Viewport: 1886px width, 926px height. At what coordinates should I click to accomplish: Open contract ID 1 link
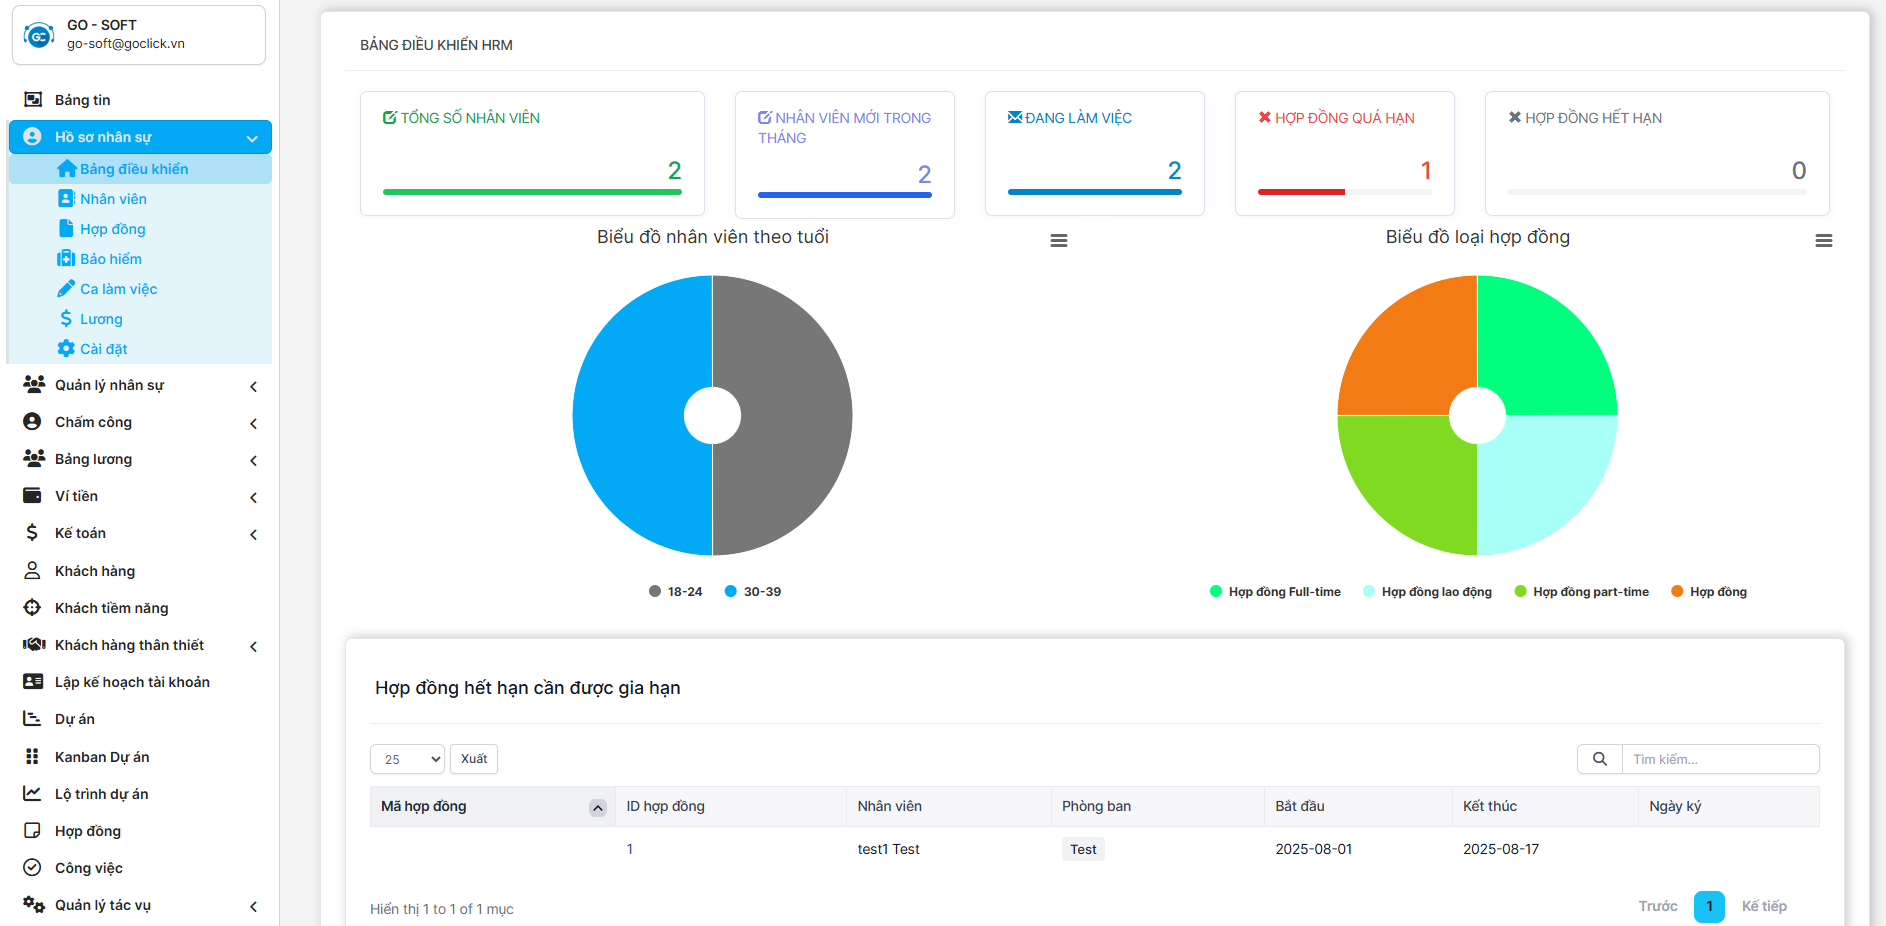tap(630, 849)
